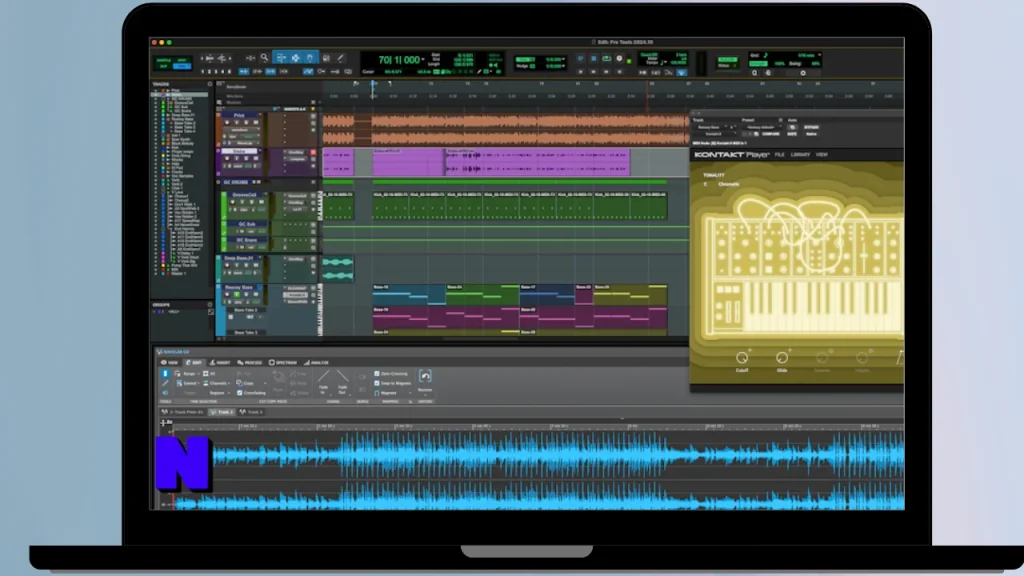The image size is (1024, 576).
Task: Select the WaveLab pen tool
Action: 165,383
